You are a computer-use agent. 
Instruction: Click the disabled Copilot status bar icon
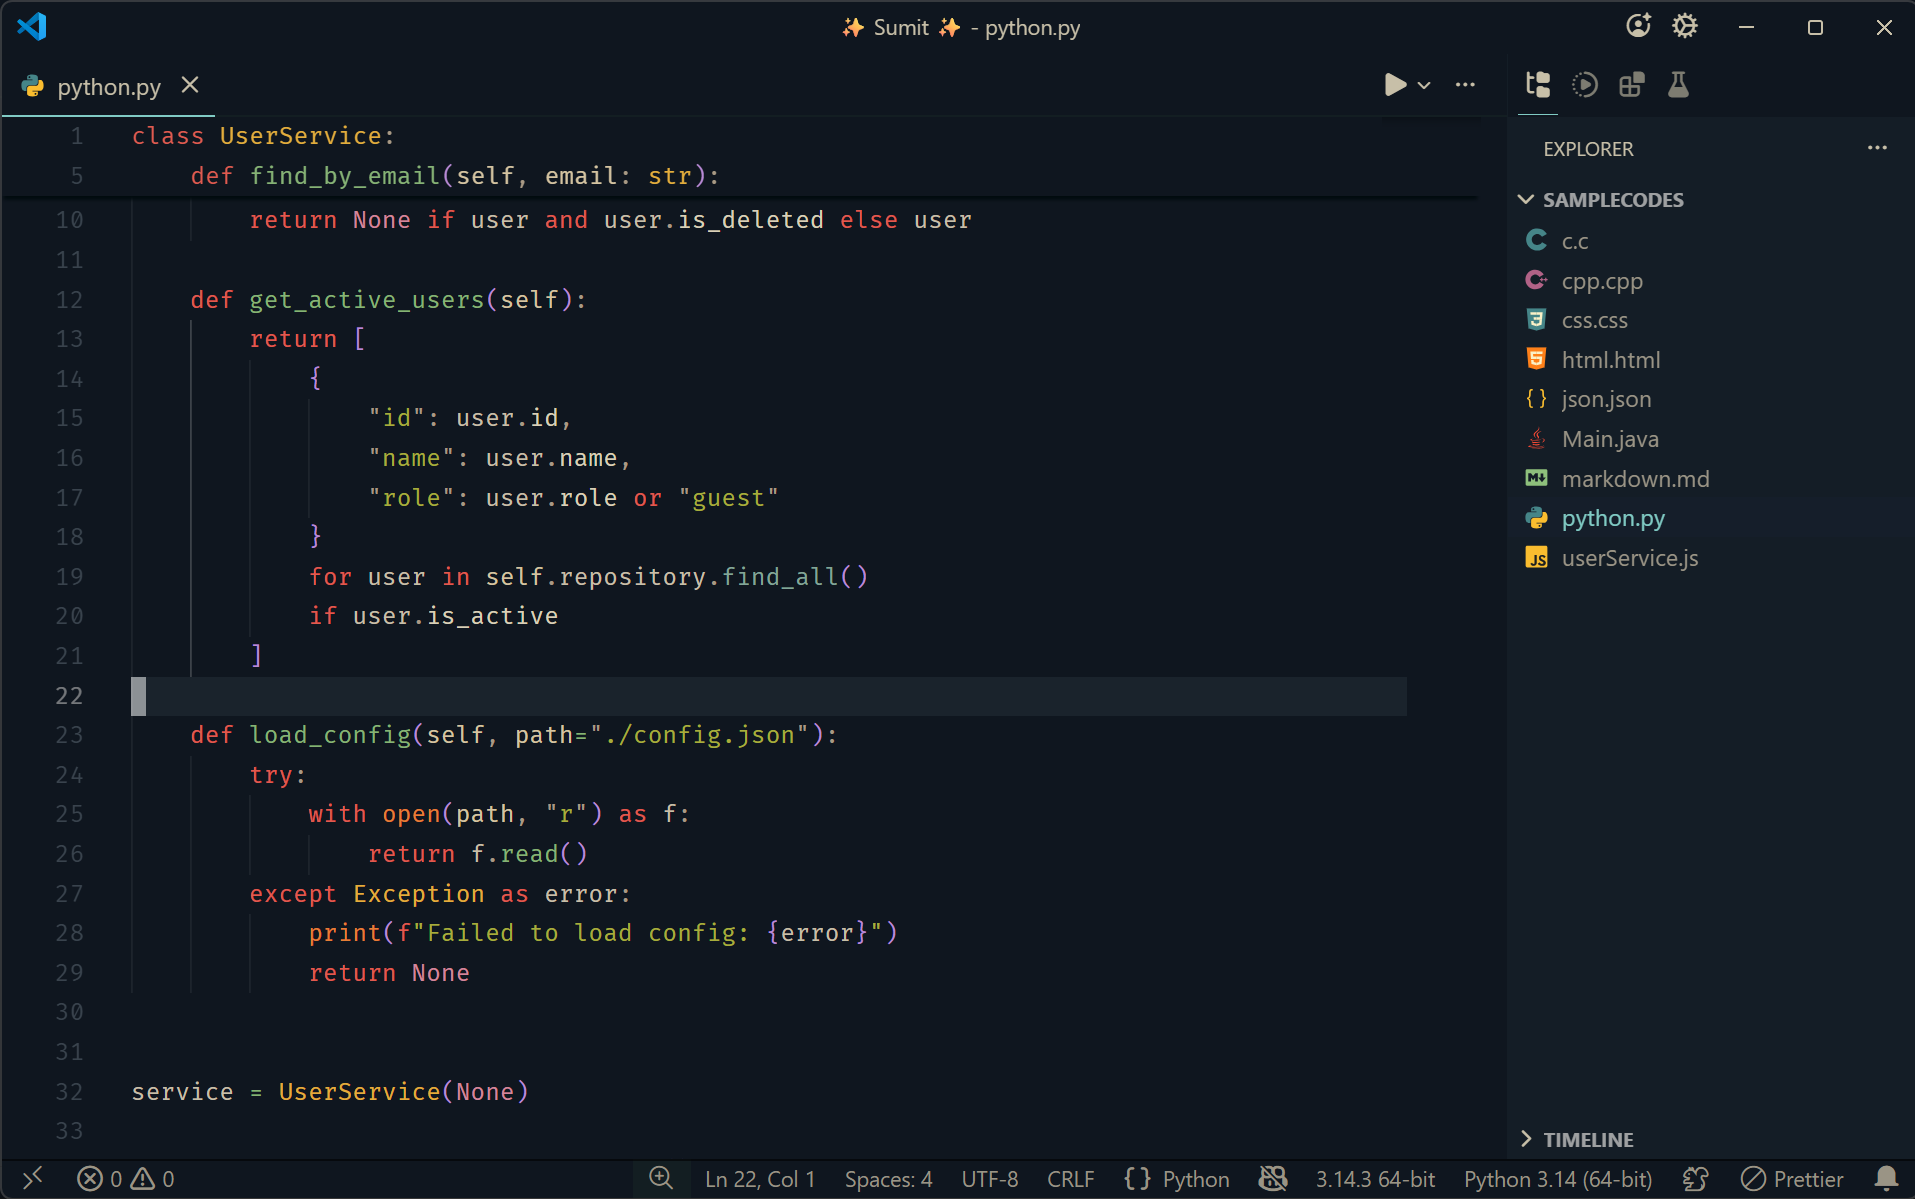click(1272, 1179)
